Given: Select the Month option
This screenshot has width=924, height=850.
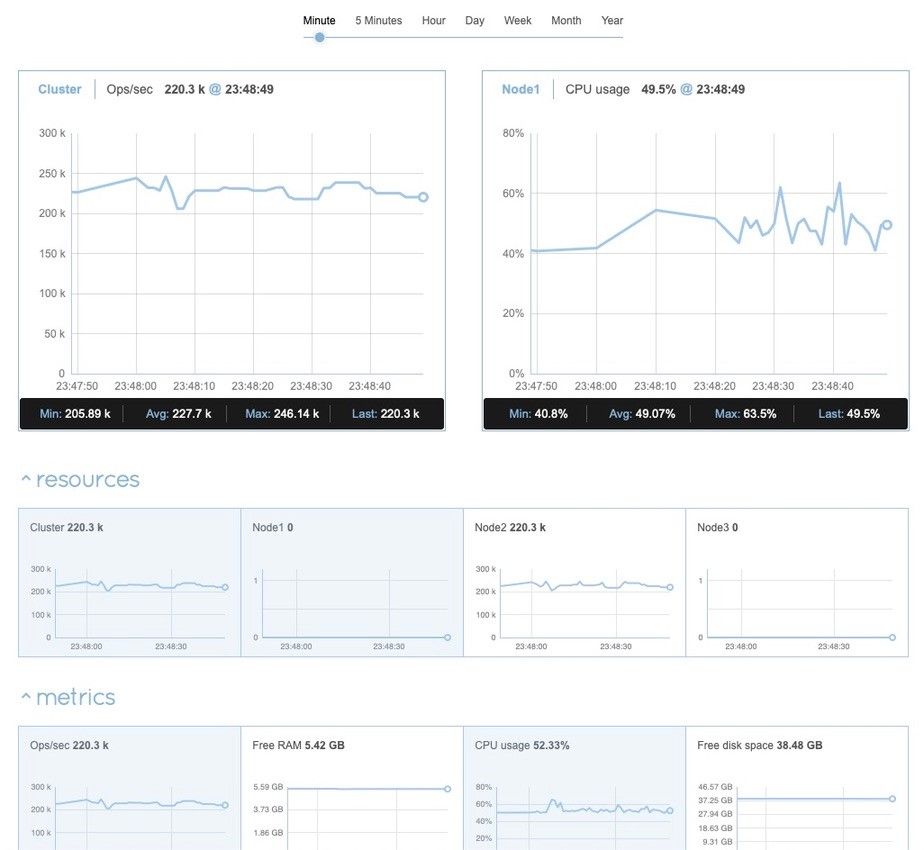Looking at the screenshot, I should click(566, 19).
